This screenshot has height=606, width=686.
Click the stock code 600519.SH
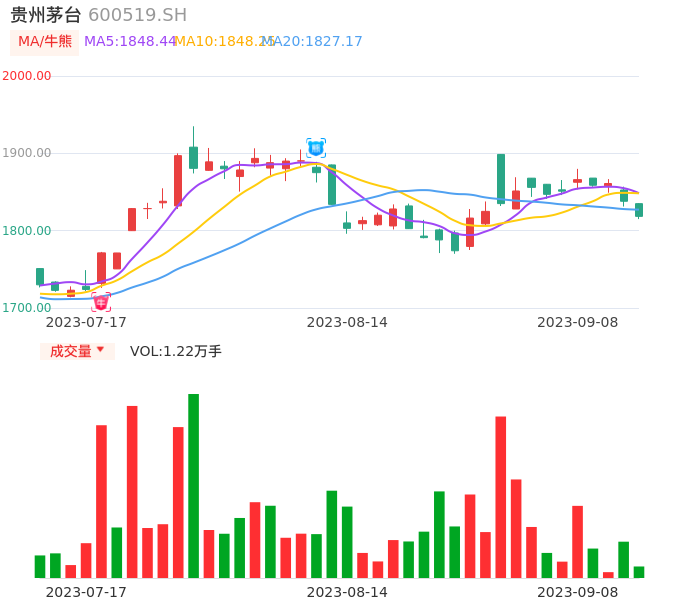pyautogui.click(x=137, y=15)
